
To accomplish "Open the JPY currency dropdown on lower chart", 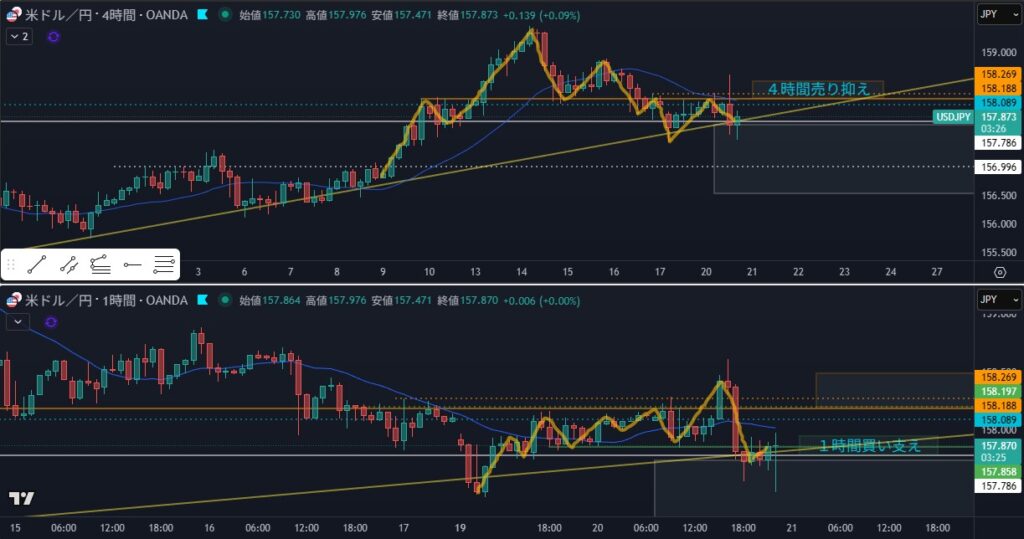I will click(x=998, y=300).
